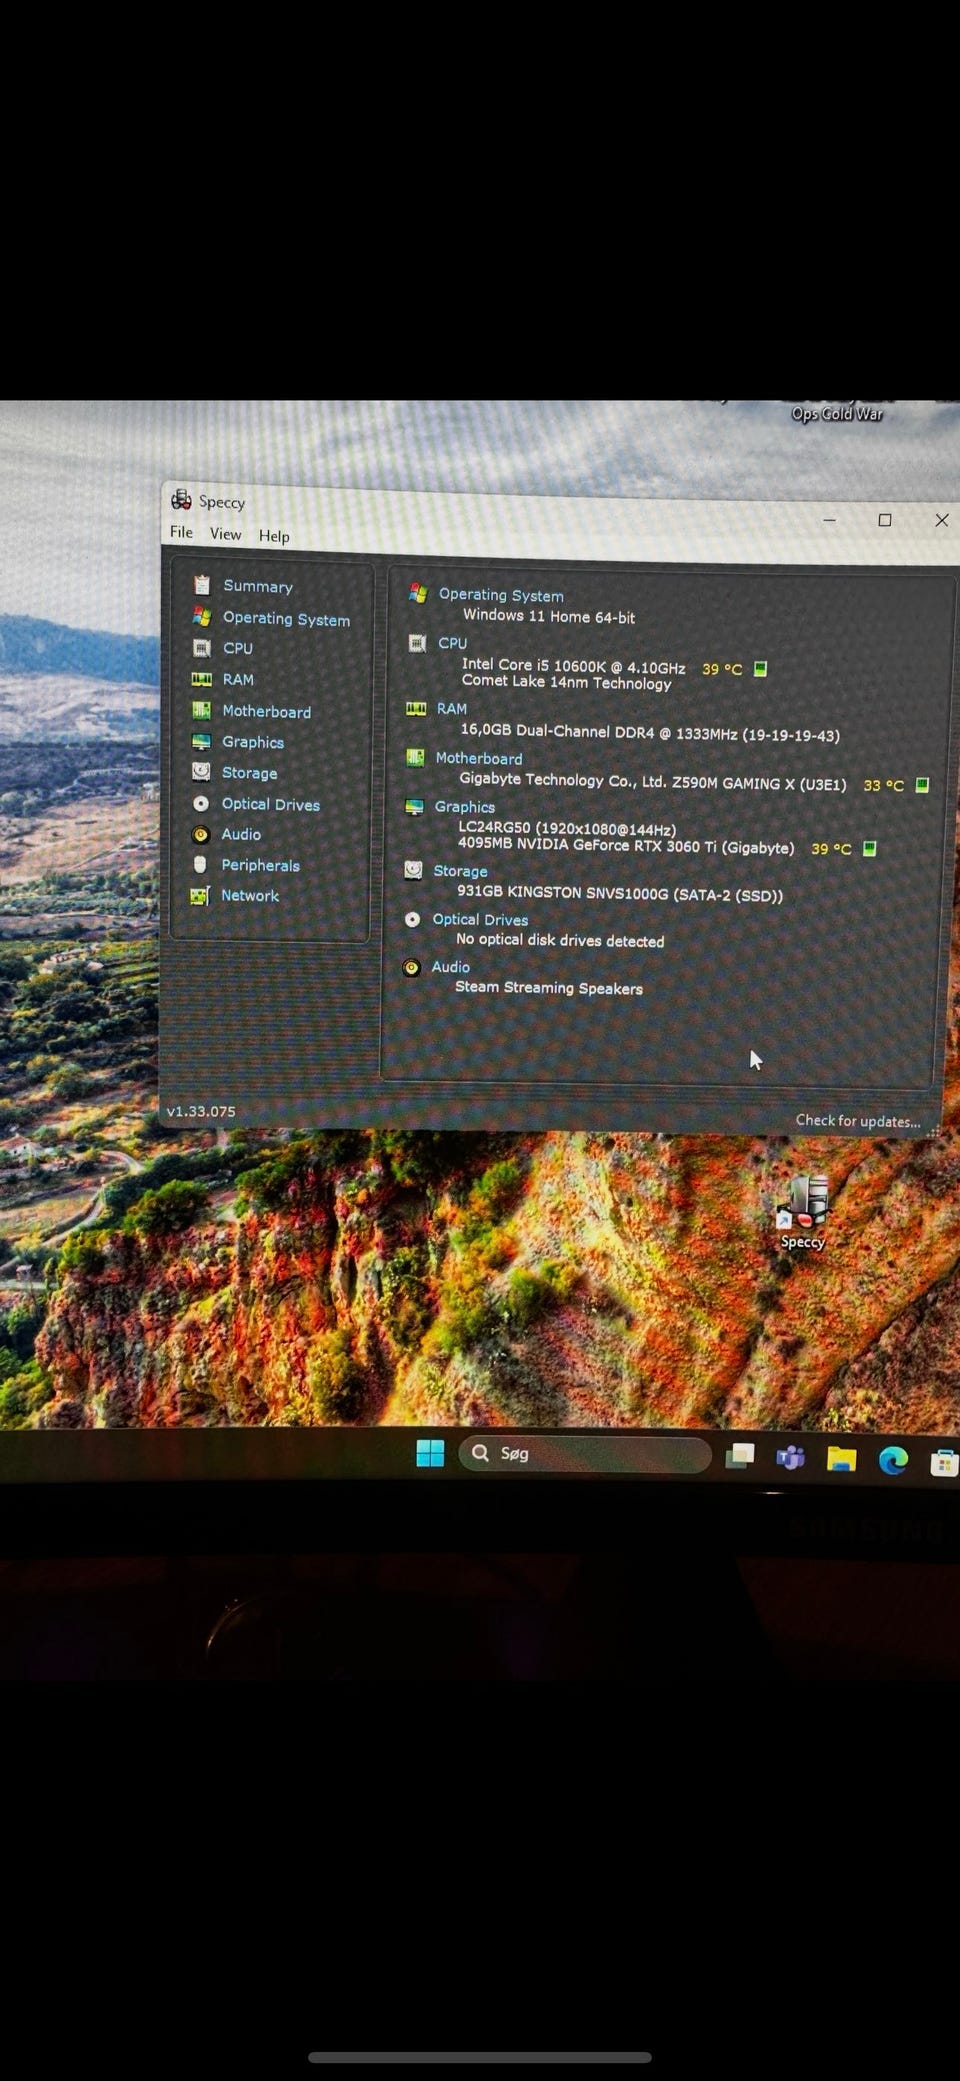Select the Optical Drives disc icon in sidebar

201,803
